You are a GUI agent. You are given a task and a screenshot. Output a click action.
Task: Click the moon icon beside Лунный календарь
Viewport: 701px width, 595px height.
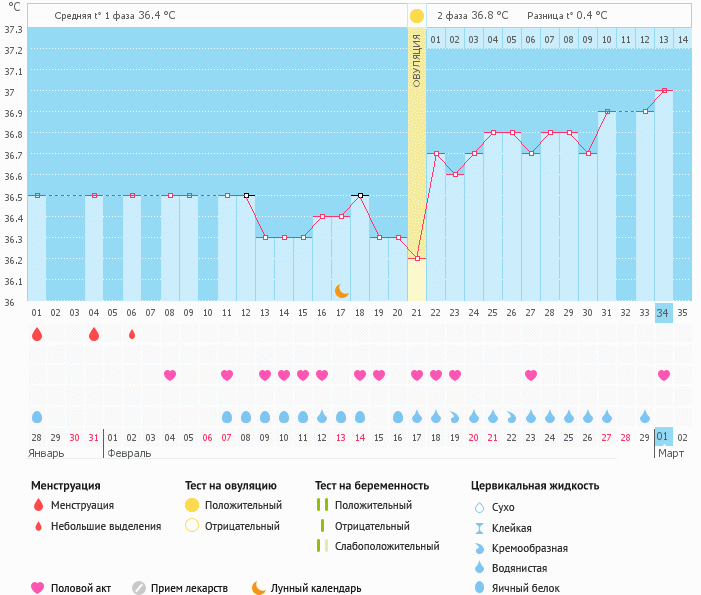point(259,588)
